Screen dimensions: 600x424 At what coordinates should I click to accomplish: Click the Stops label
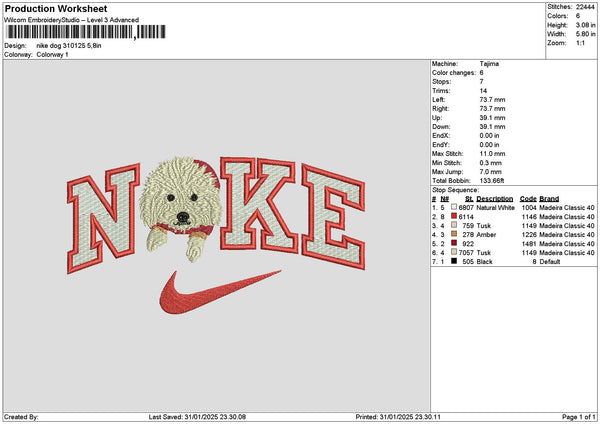coord(442,82)
